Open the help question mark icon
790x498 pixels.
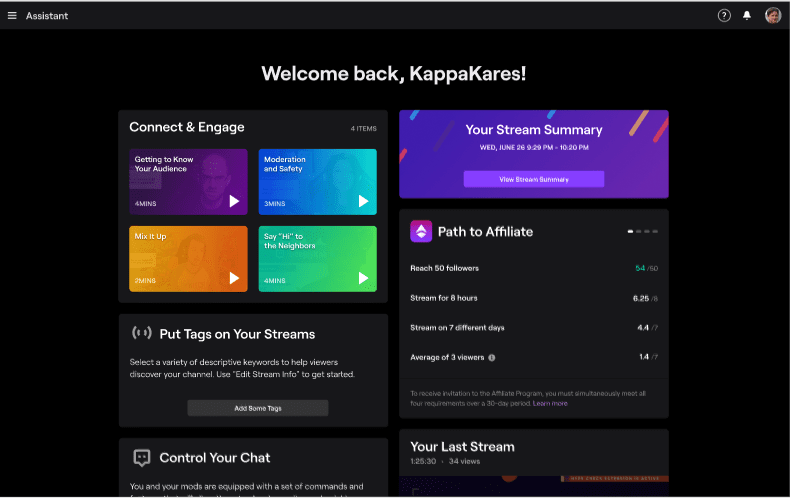(724, 16)
